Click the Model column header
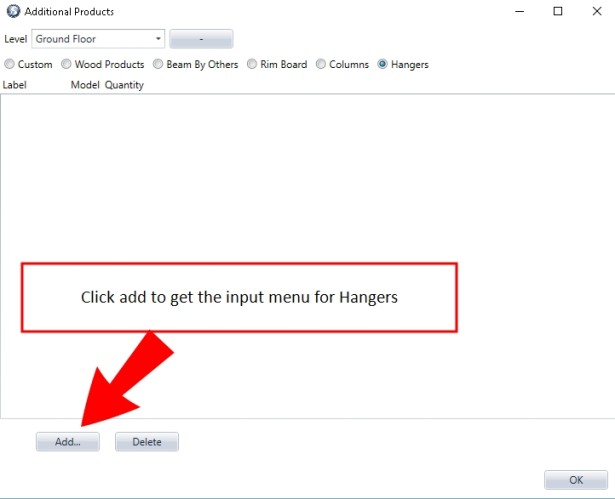 85,85
